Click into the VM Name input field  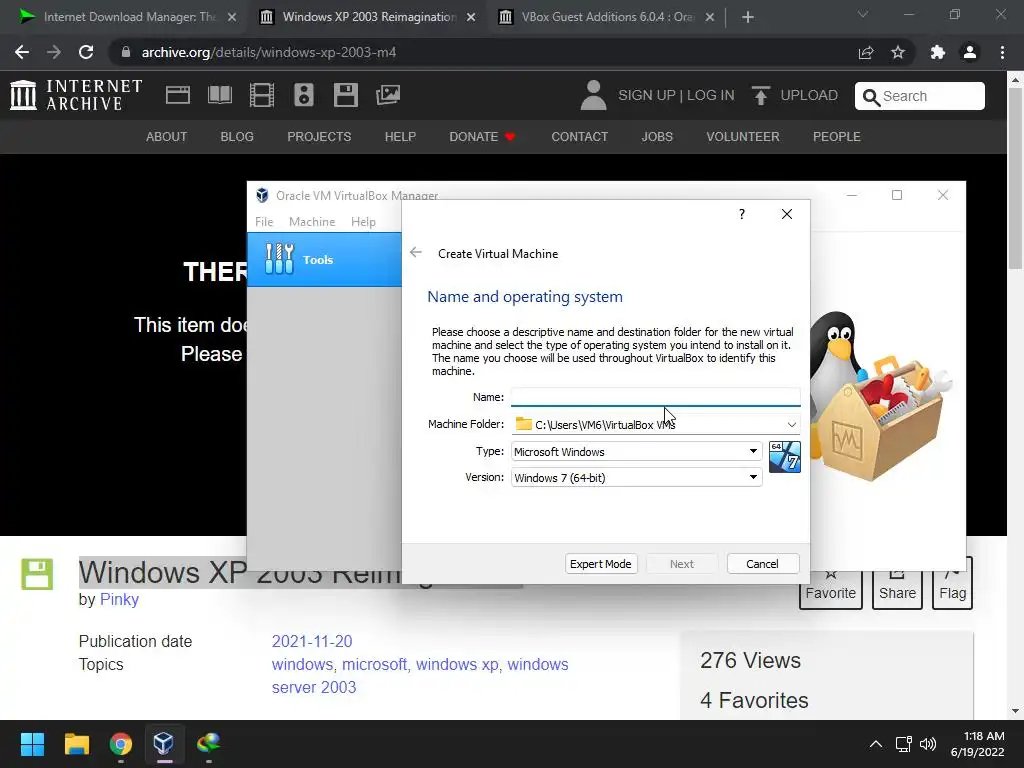pyautogui.click(x=656, y=396)
